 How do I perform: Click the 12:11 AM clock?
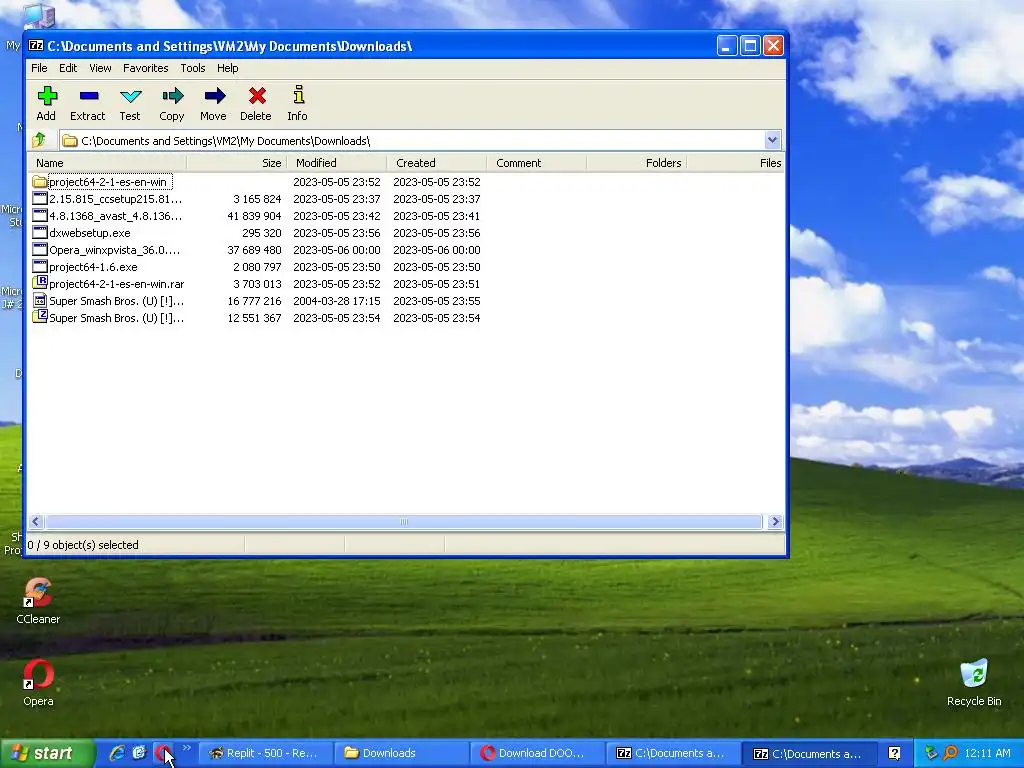987,753
